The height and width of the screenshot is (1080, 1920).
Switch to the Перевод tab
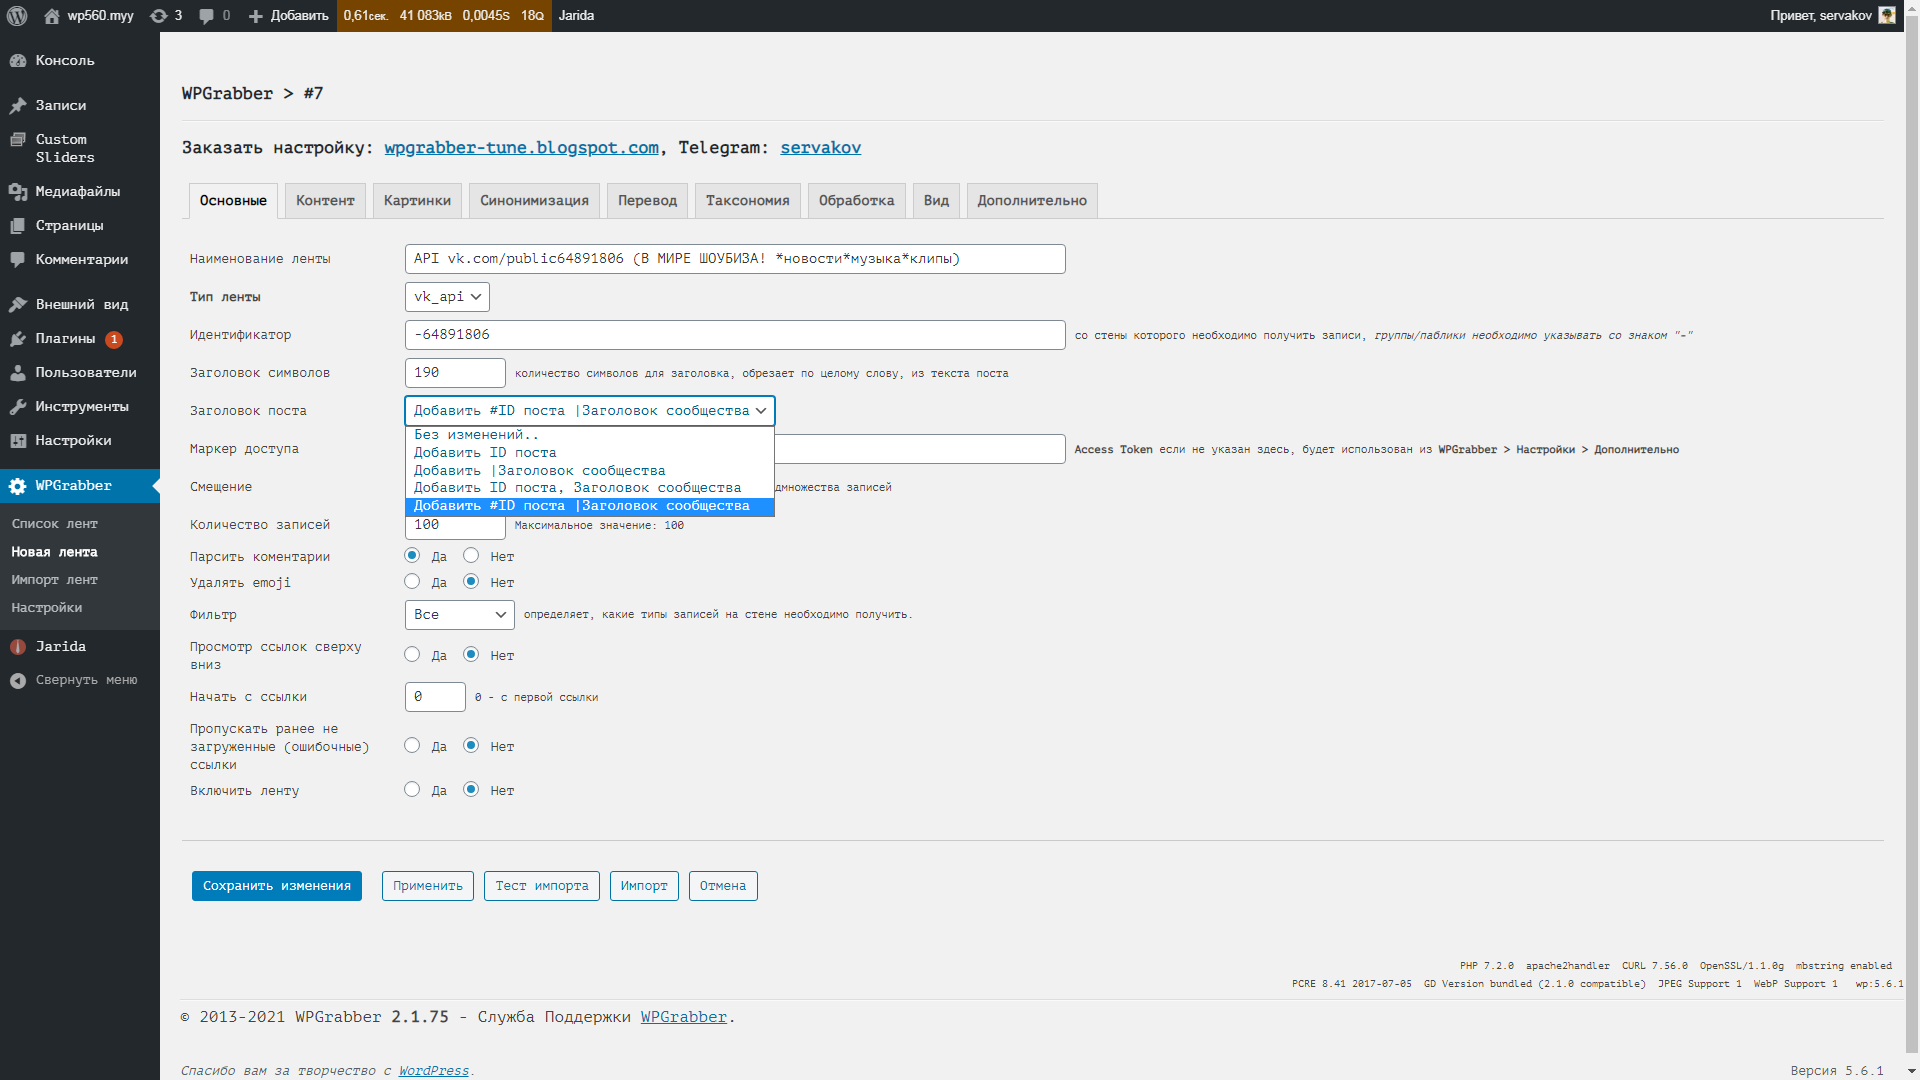point(647,201)
